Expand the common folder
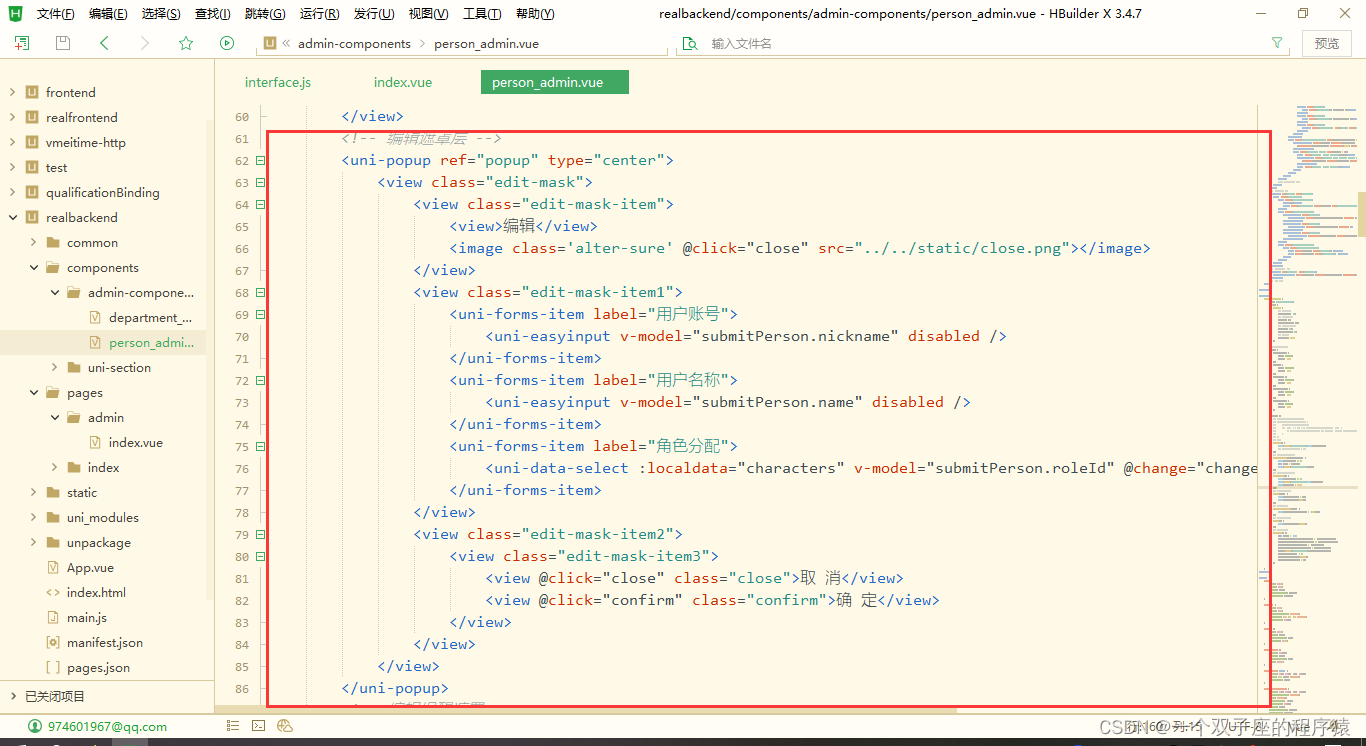The height and width of the screenshot is (746, 1366). 33,242
